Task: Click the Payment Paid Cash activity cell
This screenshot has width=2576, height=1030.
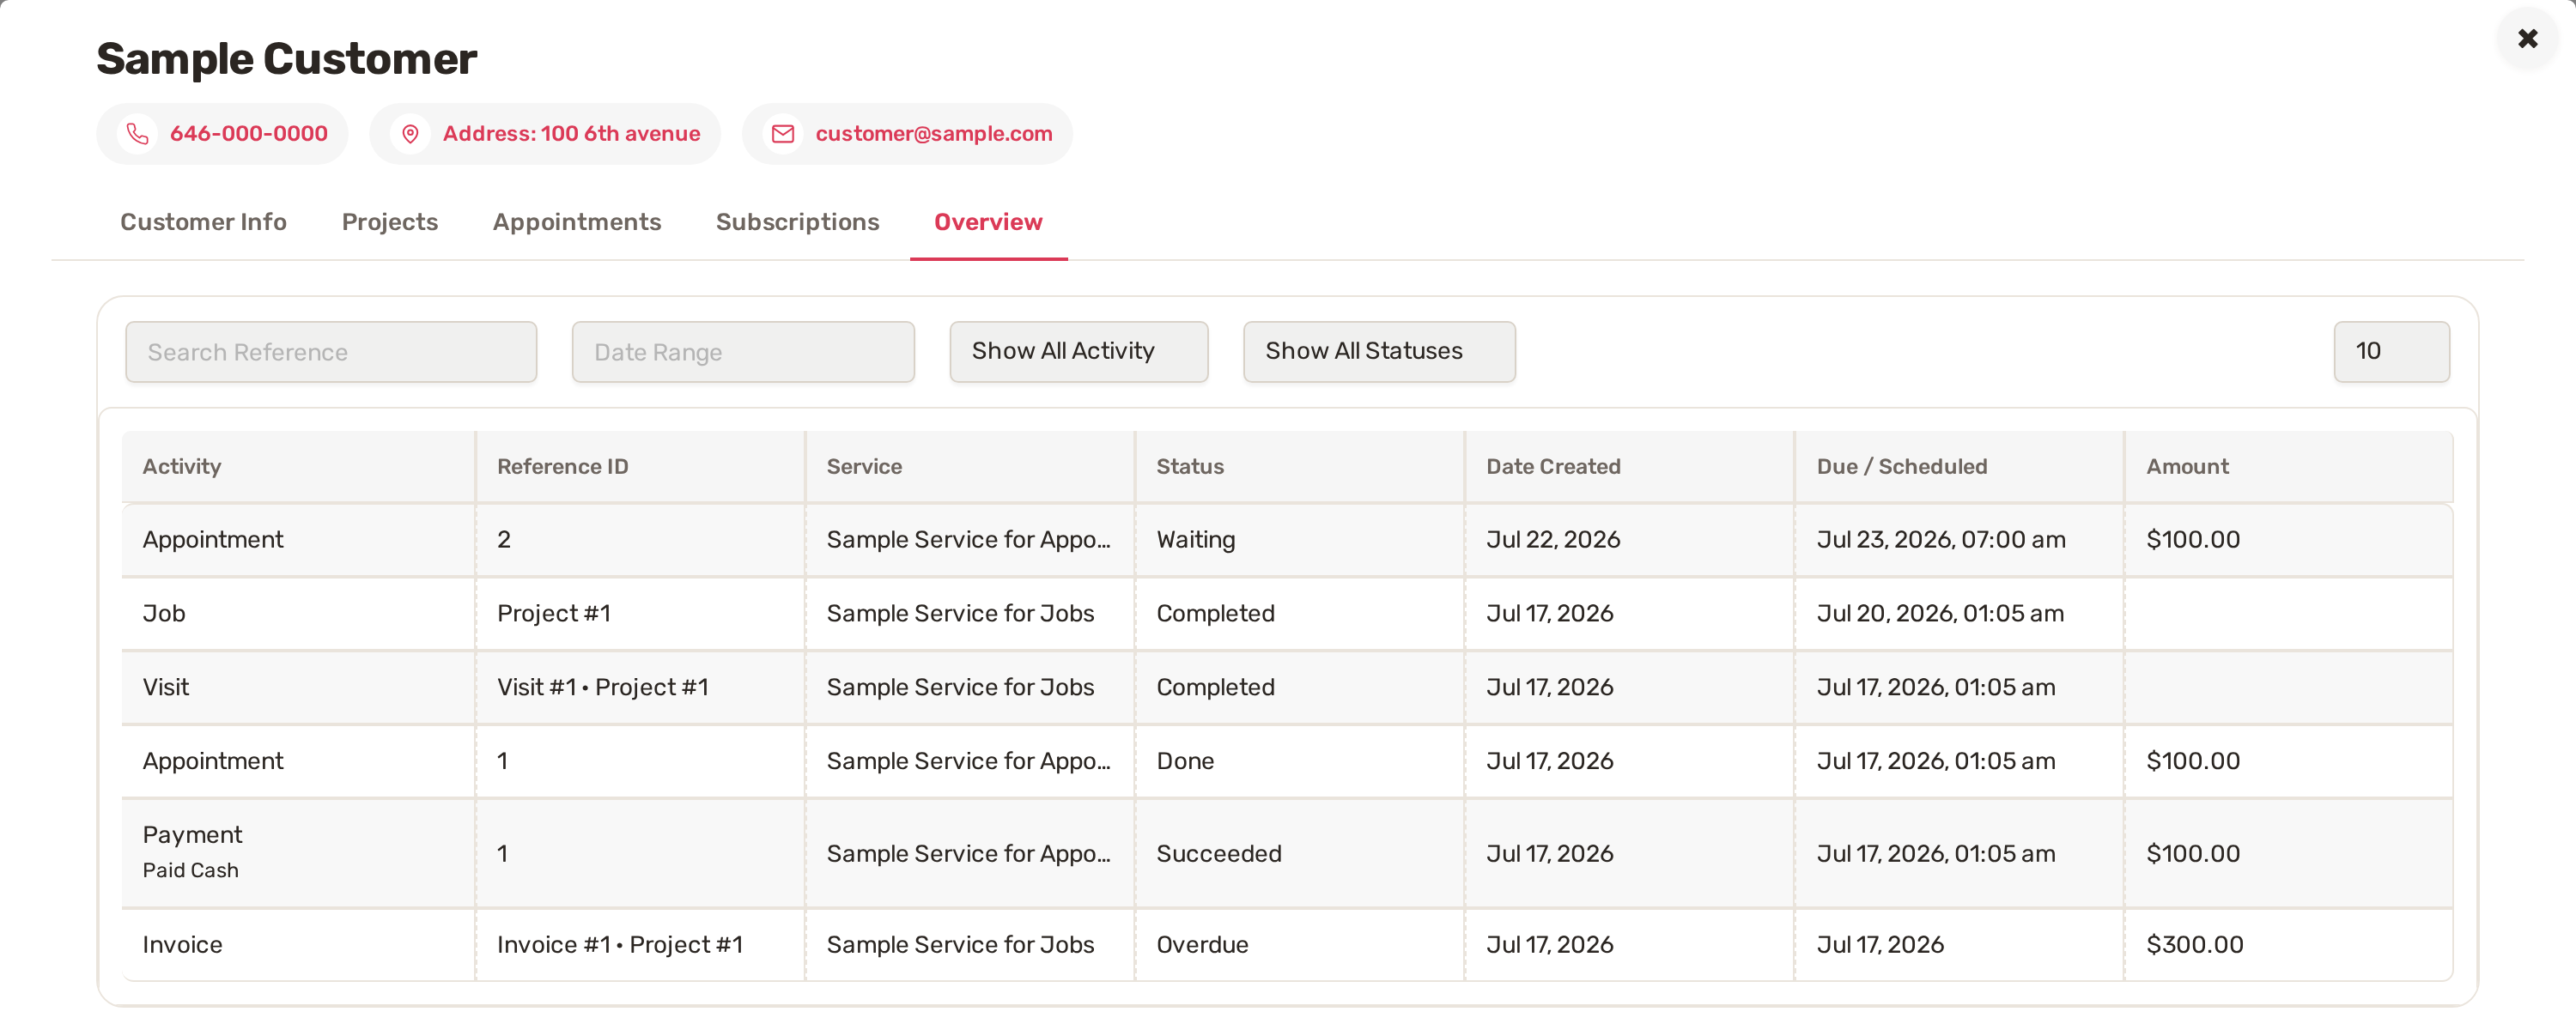Action: tap(298, 853)
